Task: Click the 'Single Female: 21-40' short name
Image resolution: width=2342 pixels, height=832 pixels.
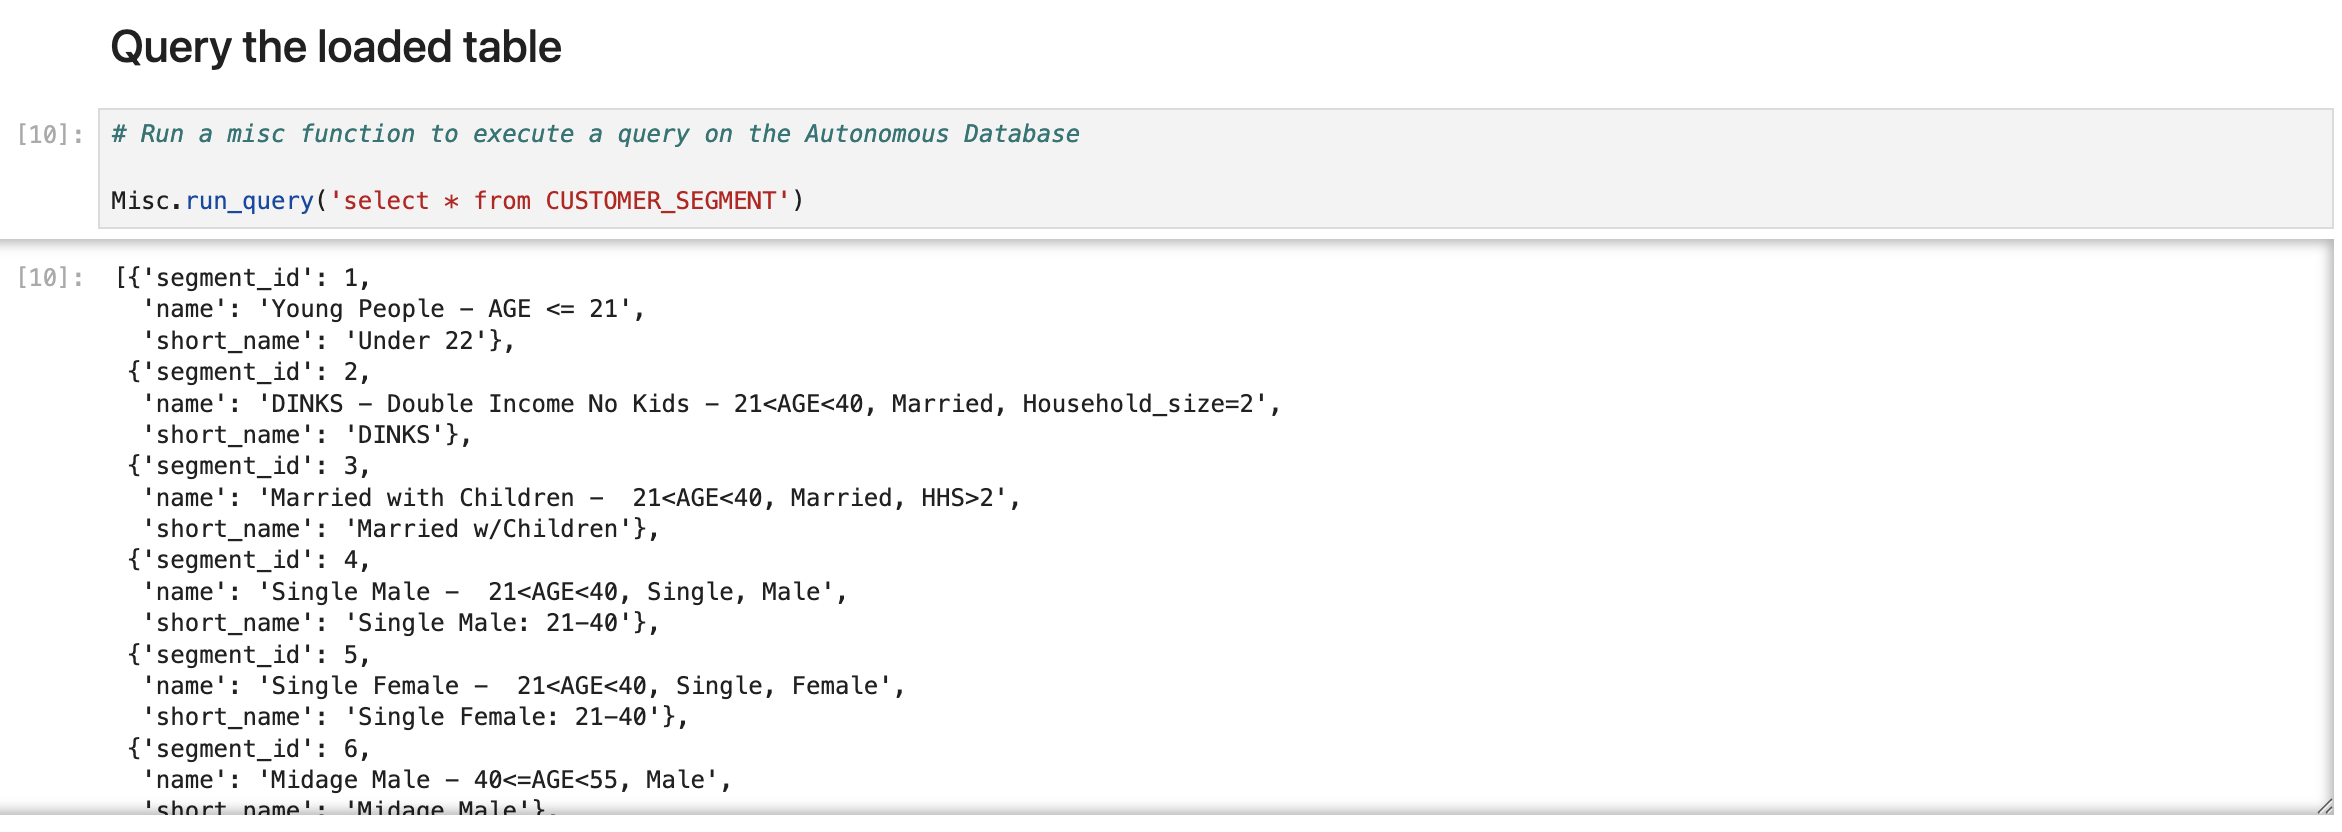Action: point(502,717)
